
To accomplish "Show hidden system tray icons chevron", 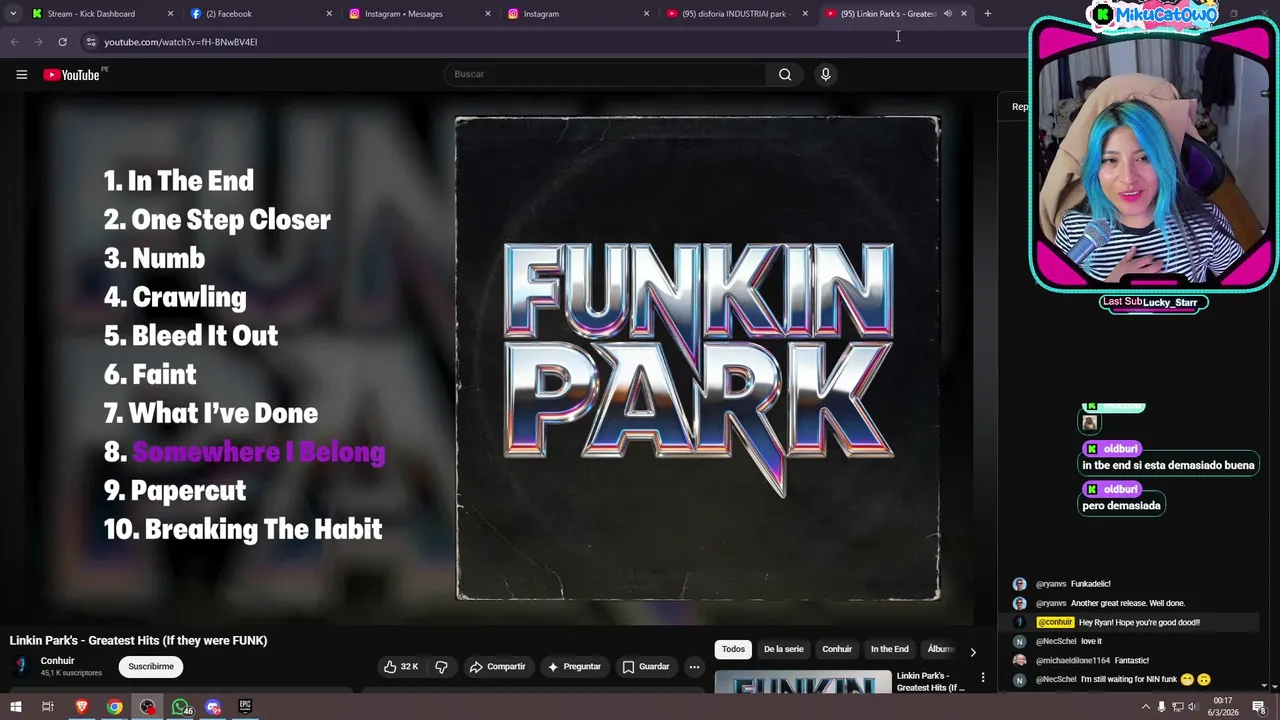I will pyautogui.click(x=1145, y=707).
